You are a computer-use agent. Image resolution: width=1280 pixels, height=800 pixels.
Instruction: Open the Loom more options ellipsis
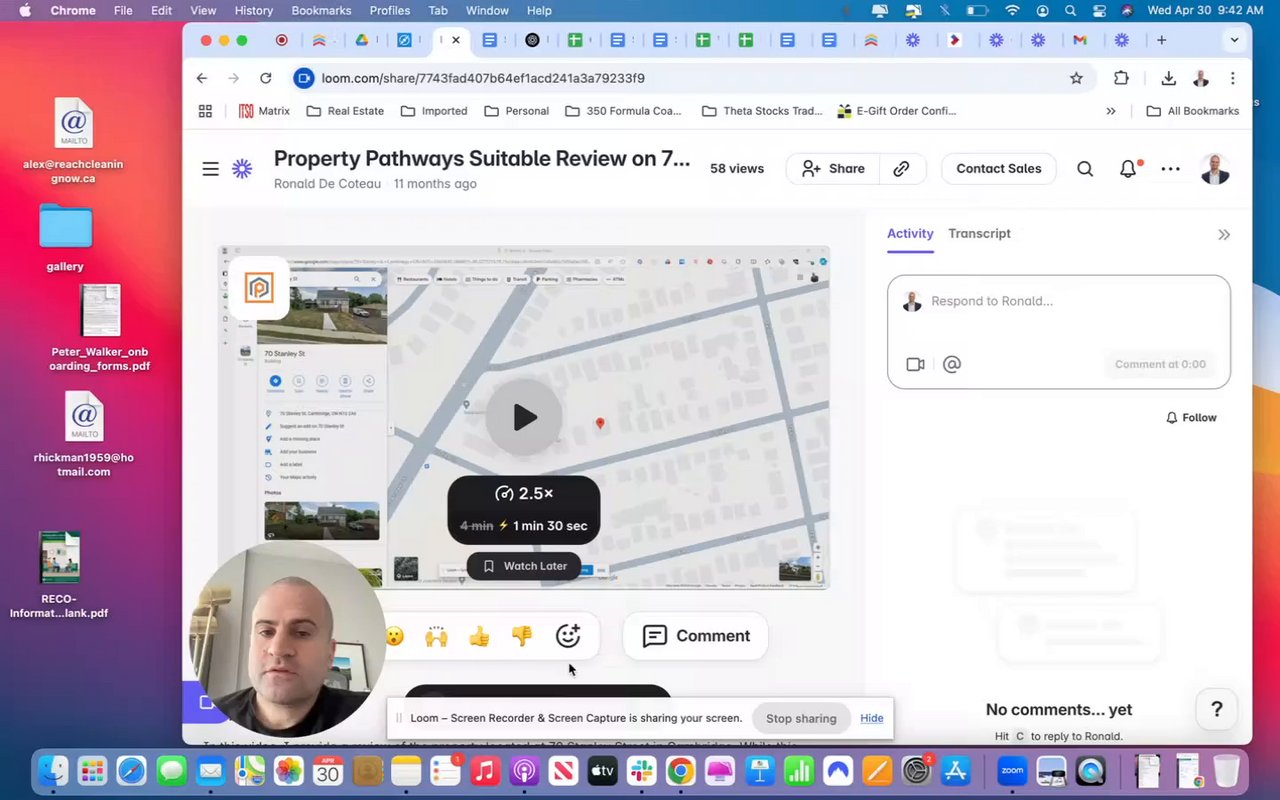click(1171, 169)
